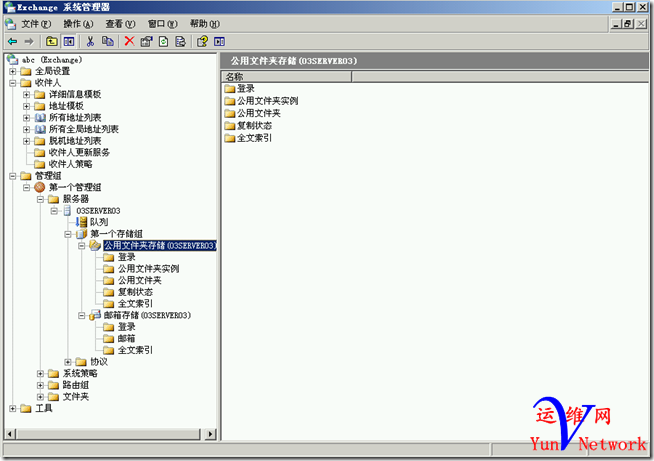
Task: Expand the 路由组 tree node
Action: (x=40, y=385)
